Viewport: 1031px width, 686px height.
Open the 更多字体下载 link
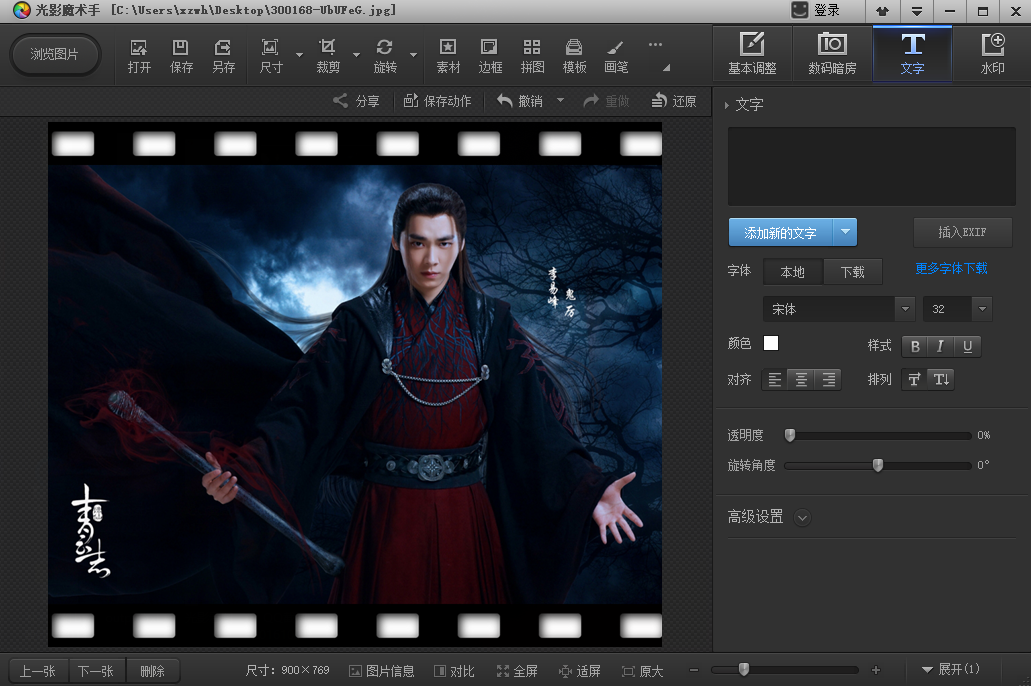[x=951, y=268]
